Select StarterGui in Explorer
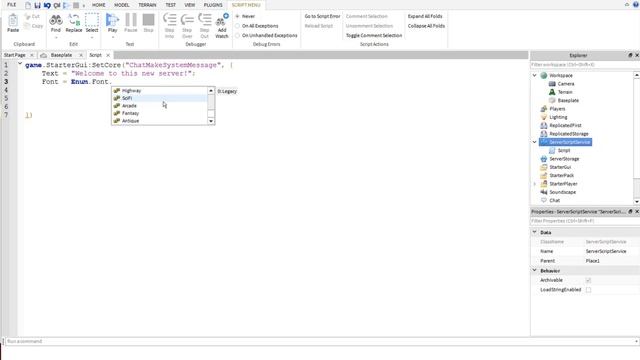640x360 pixels. [x=560, y=167]
